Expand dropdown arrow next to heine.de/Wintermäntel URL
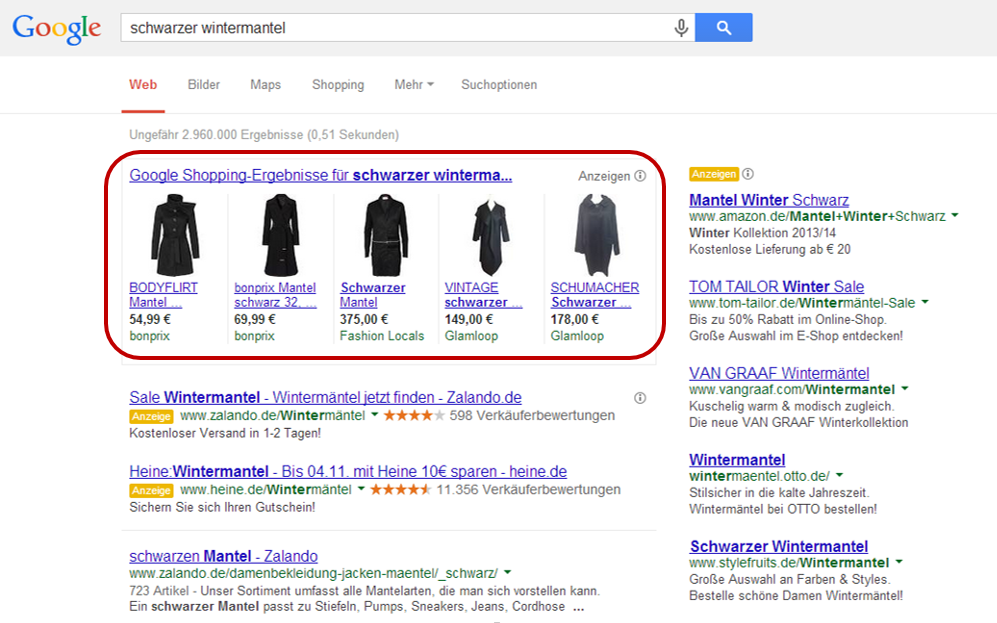Image resolution: width=997 pixels, height=623 pixels. [361, 490]
